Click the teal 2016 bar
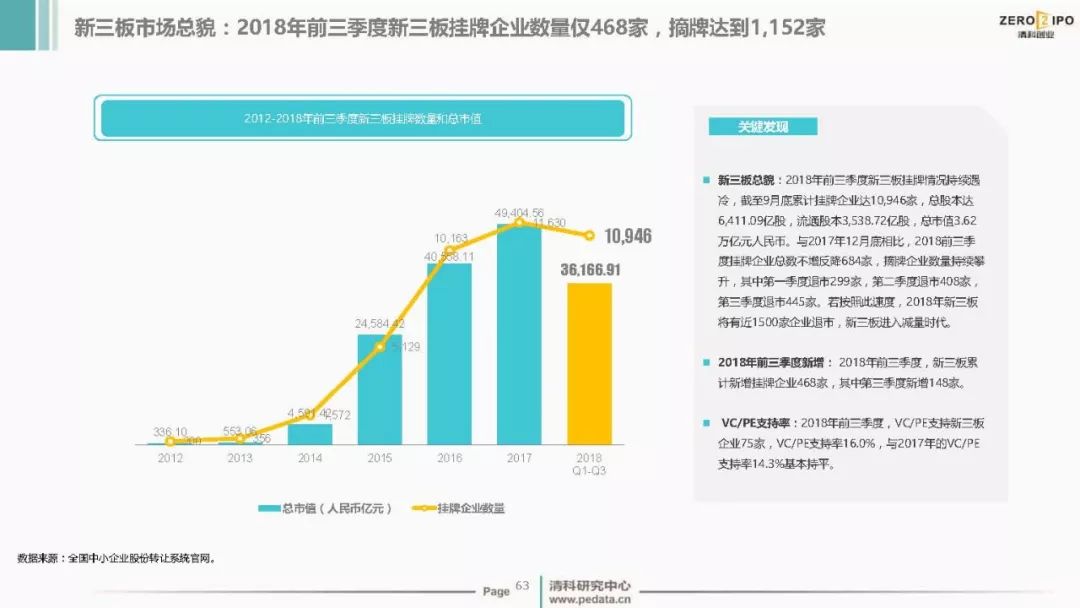 click(x=449, y=353)
